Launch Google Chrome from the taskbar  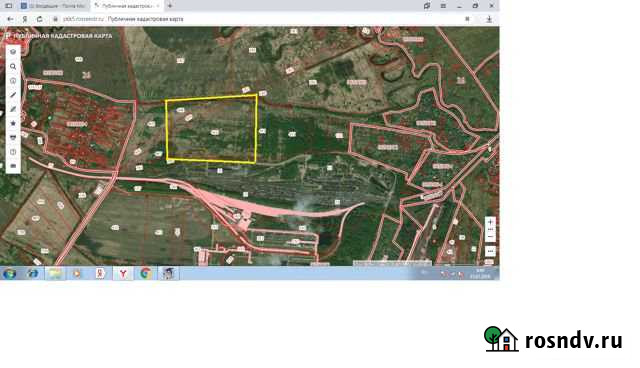pyautogui.click(x=145, y=273)
